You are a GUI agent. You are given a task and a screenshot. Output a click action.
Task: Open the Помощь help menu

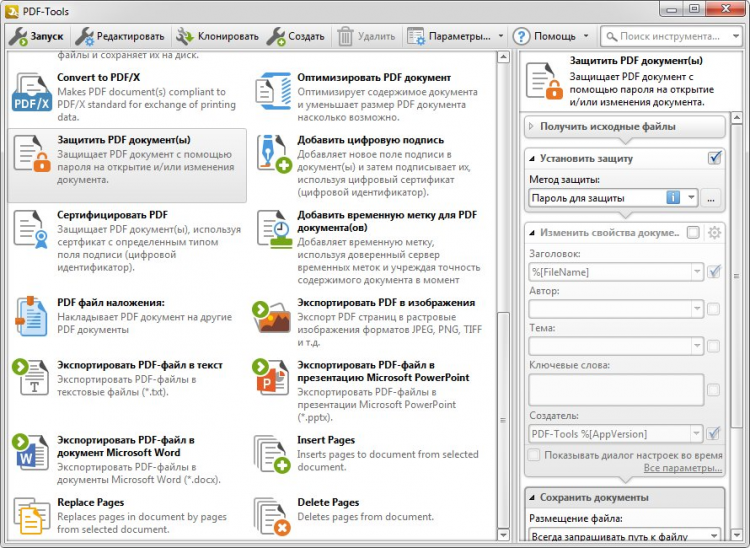click(x=551, y=36)
